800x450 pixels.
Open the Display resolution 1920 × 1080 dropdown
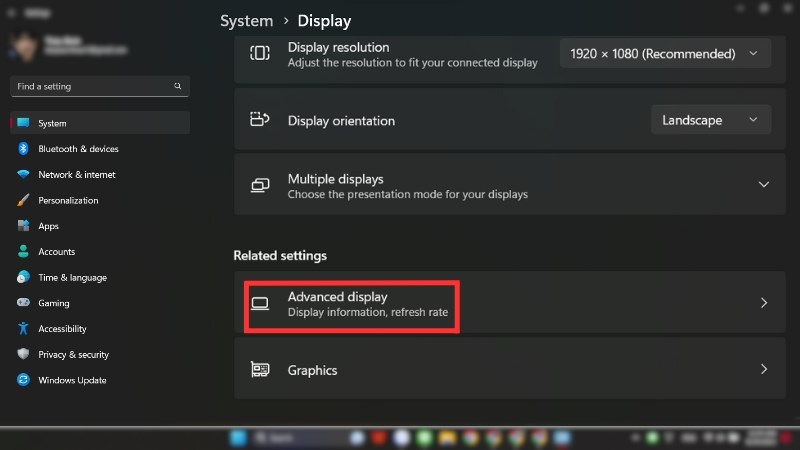665,54
